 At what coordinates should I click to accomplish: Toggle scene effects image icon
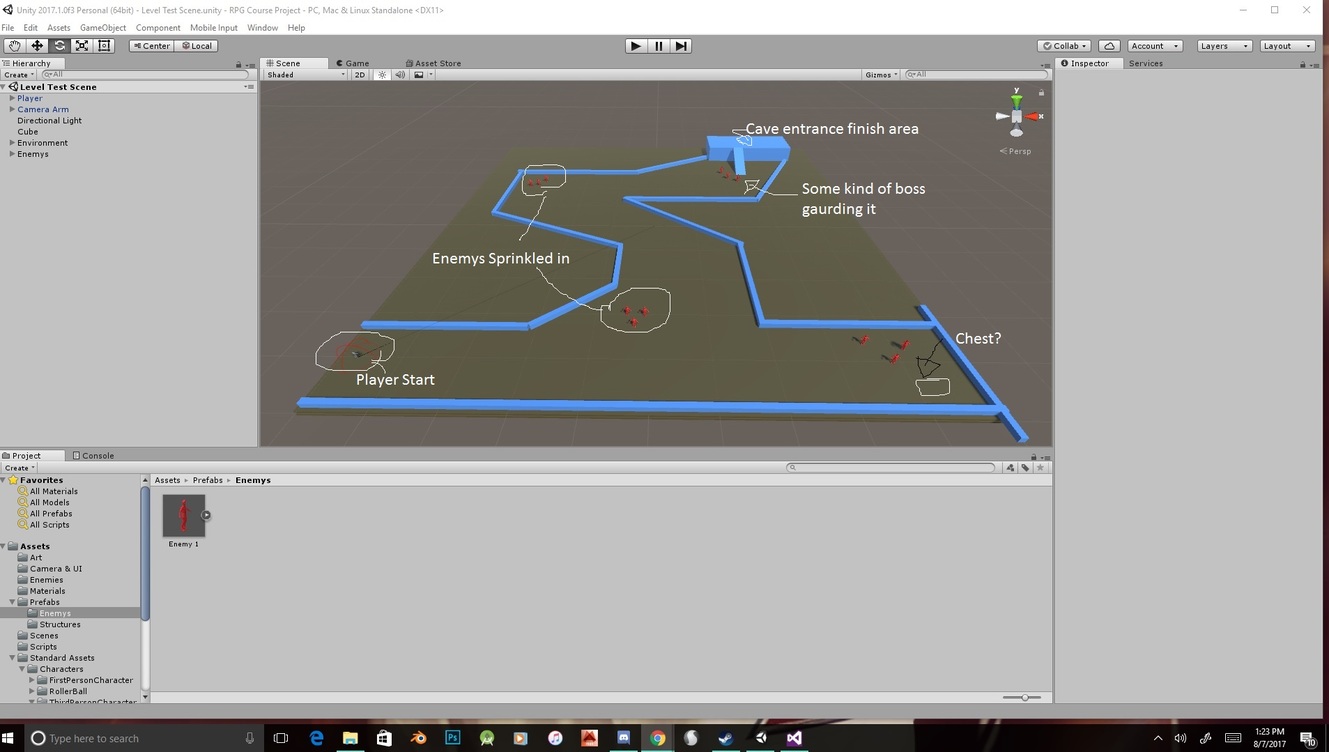click(x=419, y=75)
